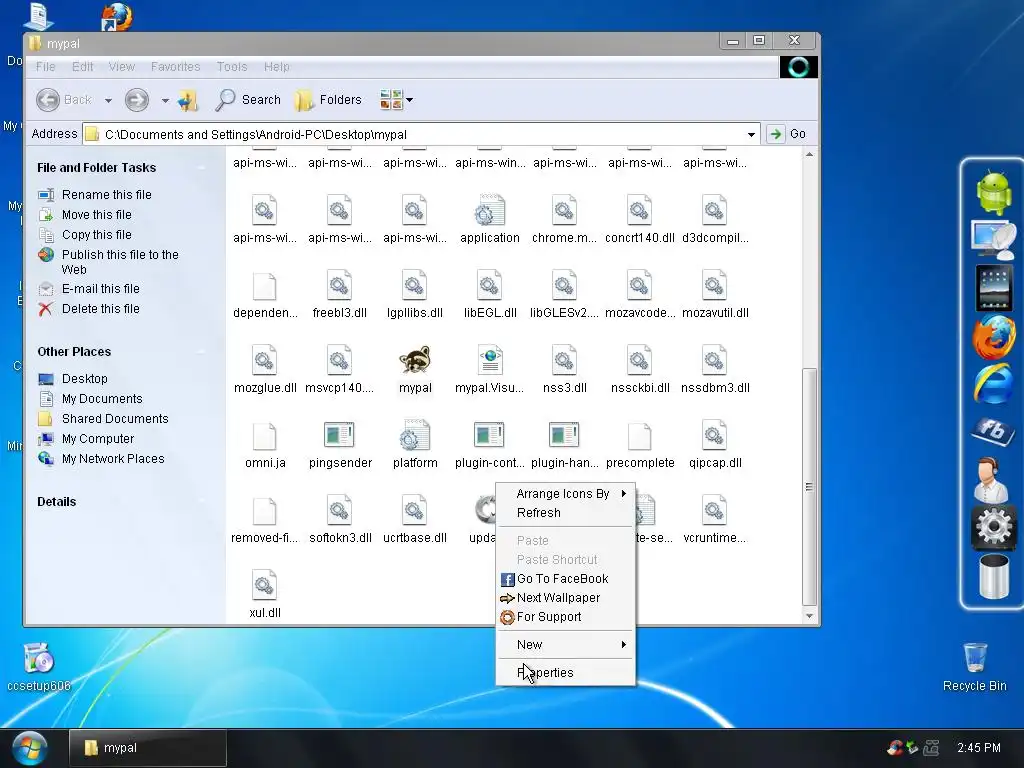This screenshot has width=1024, height=768.
Task: Click Rename this file link
Action: pyautogui.click(x=106, y=195)
